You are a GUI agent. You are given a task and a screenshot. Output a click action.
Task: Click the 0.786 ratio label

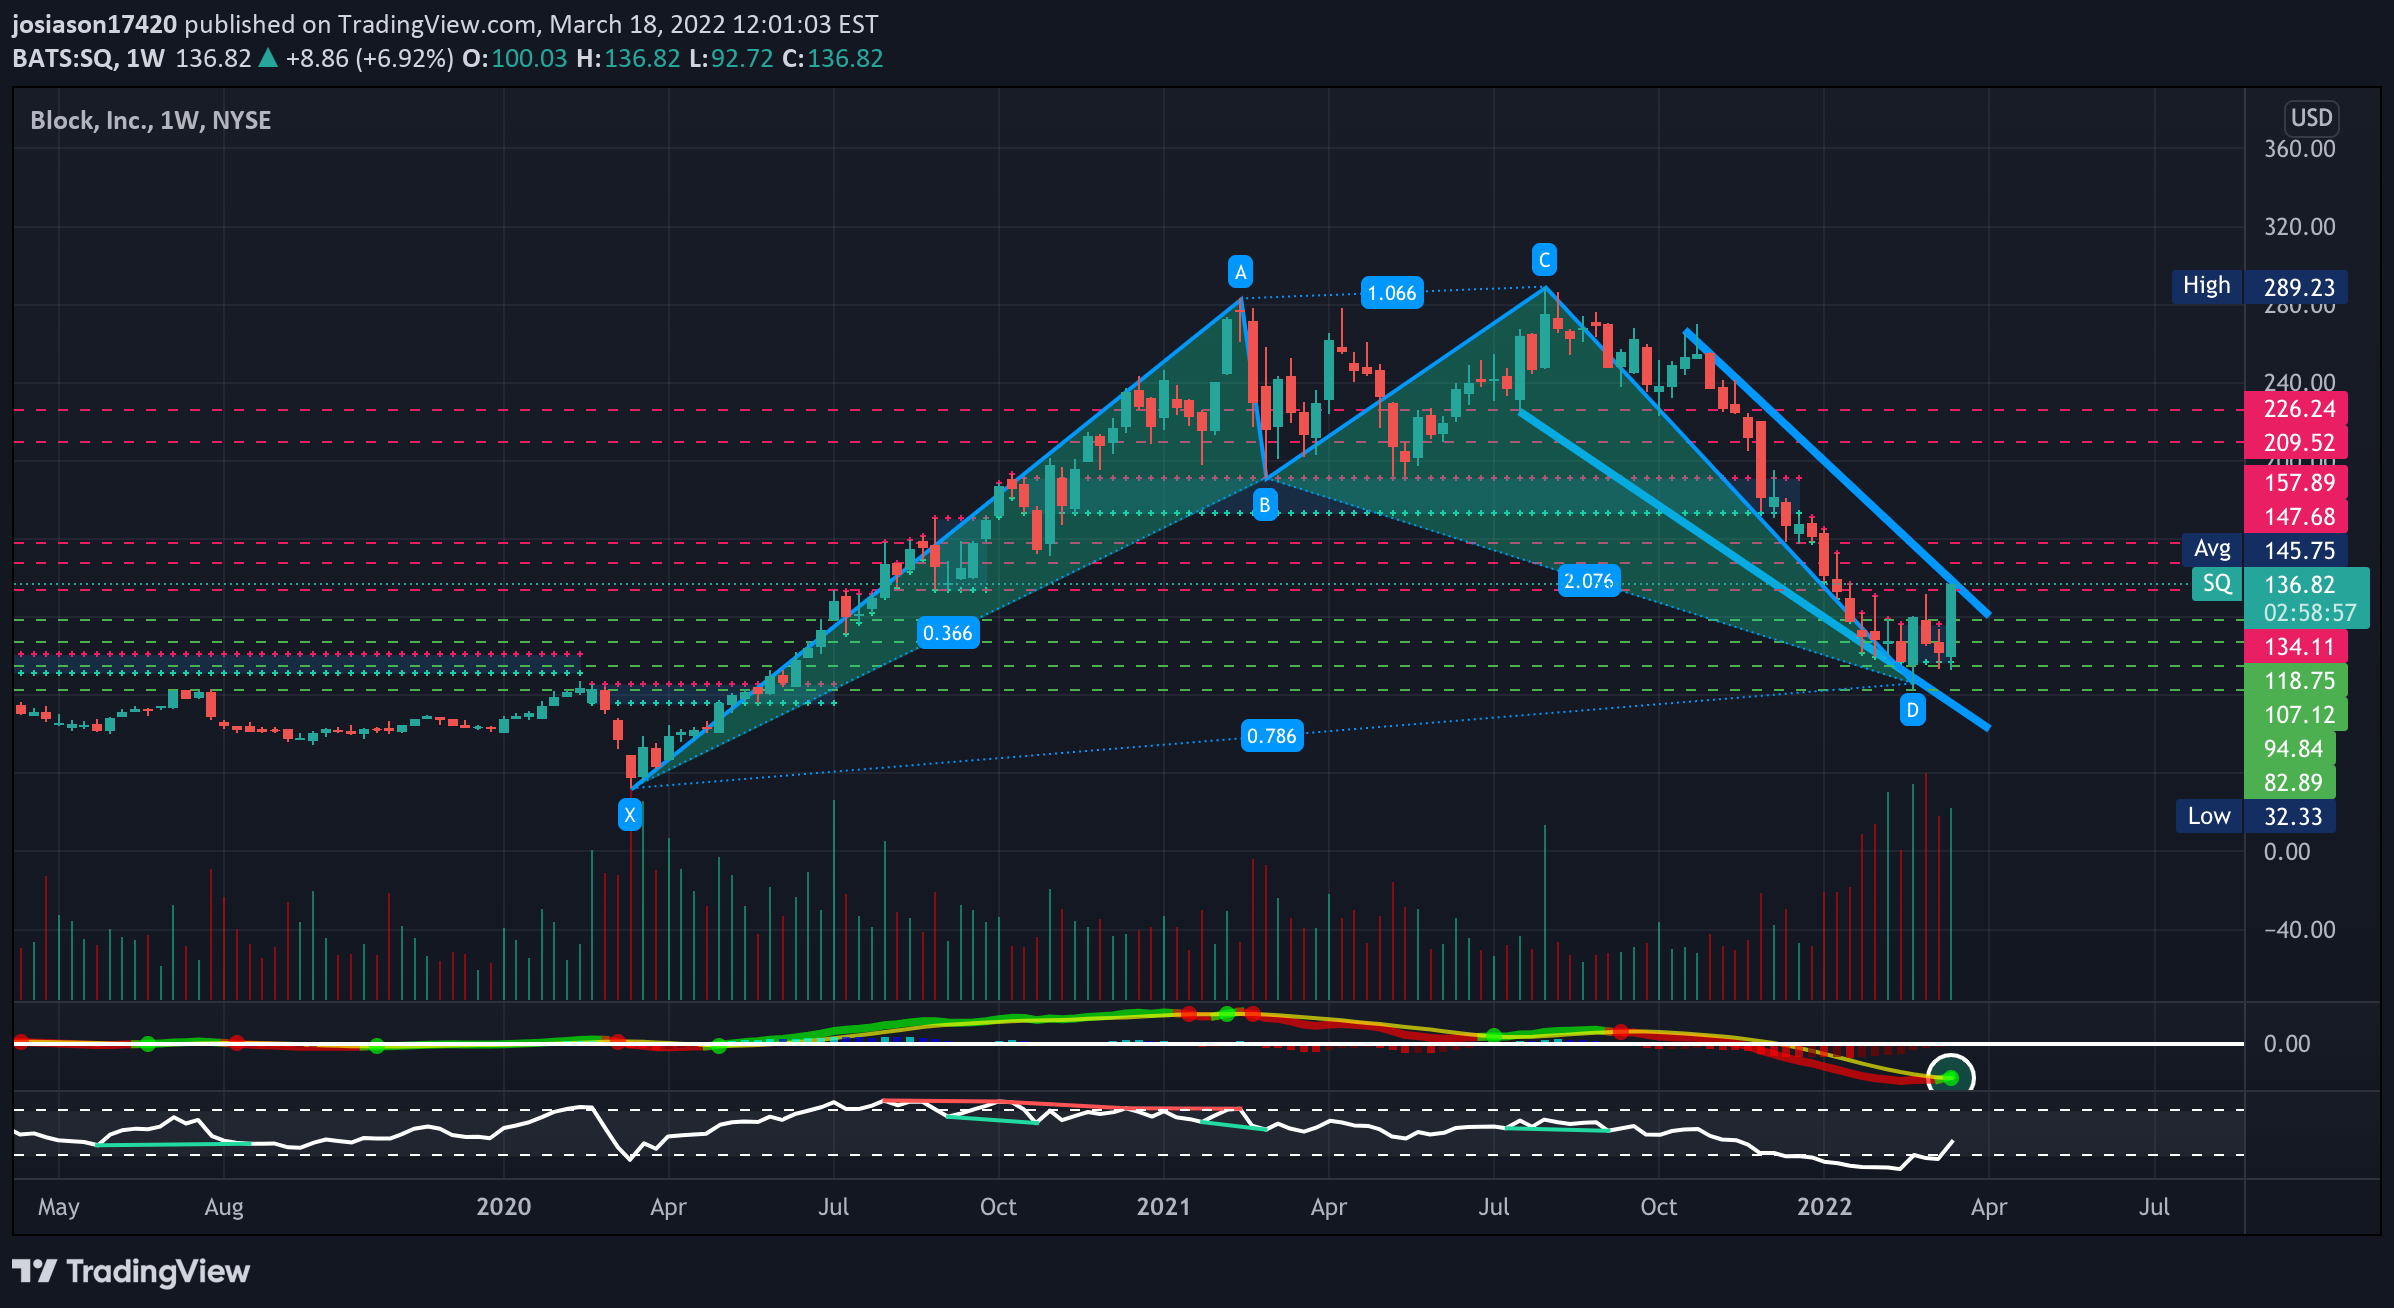(x=1271, y=737)
